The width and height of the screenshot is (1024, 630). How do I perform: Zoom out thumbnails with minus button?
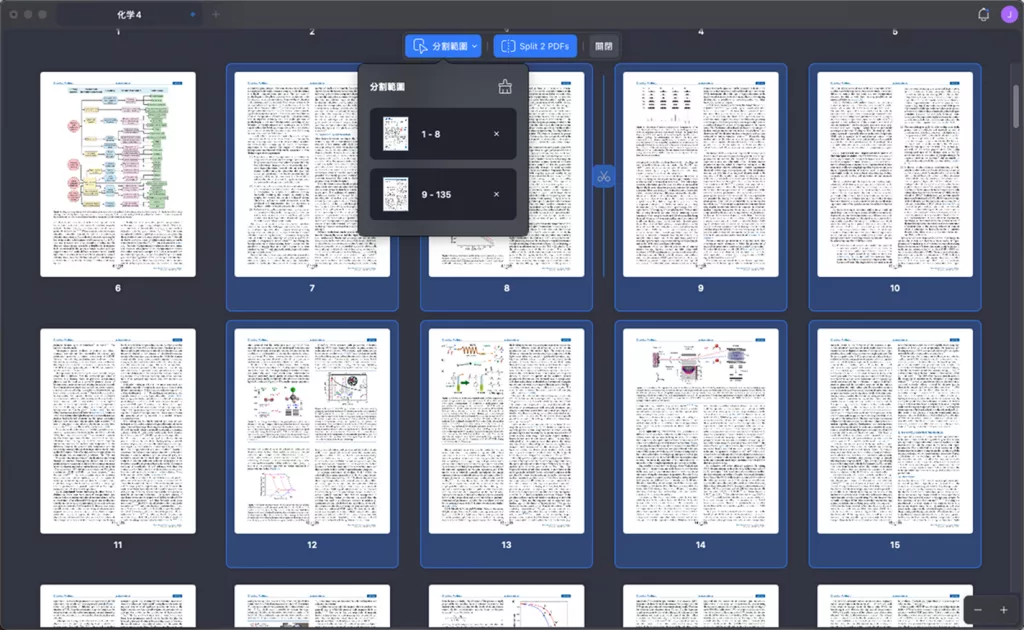tap(978, 610)
